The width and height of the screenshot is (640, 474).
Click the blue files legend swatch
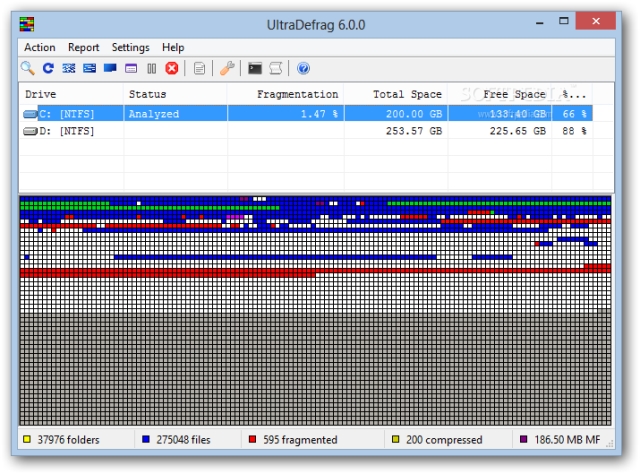point(146,439)
